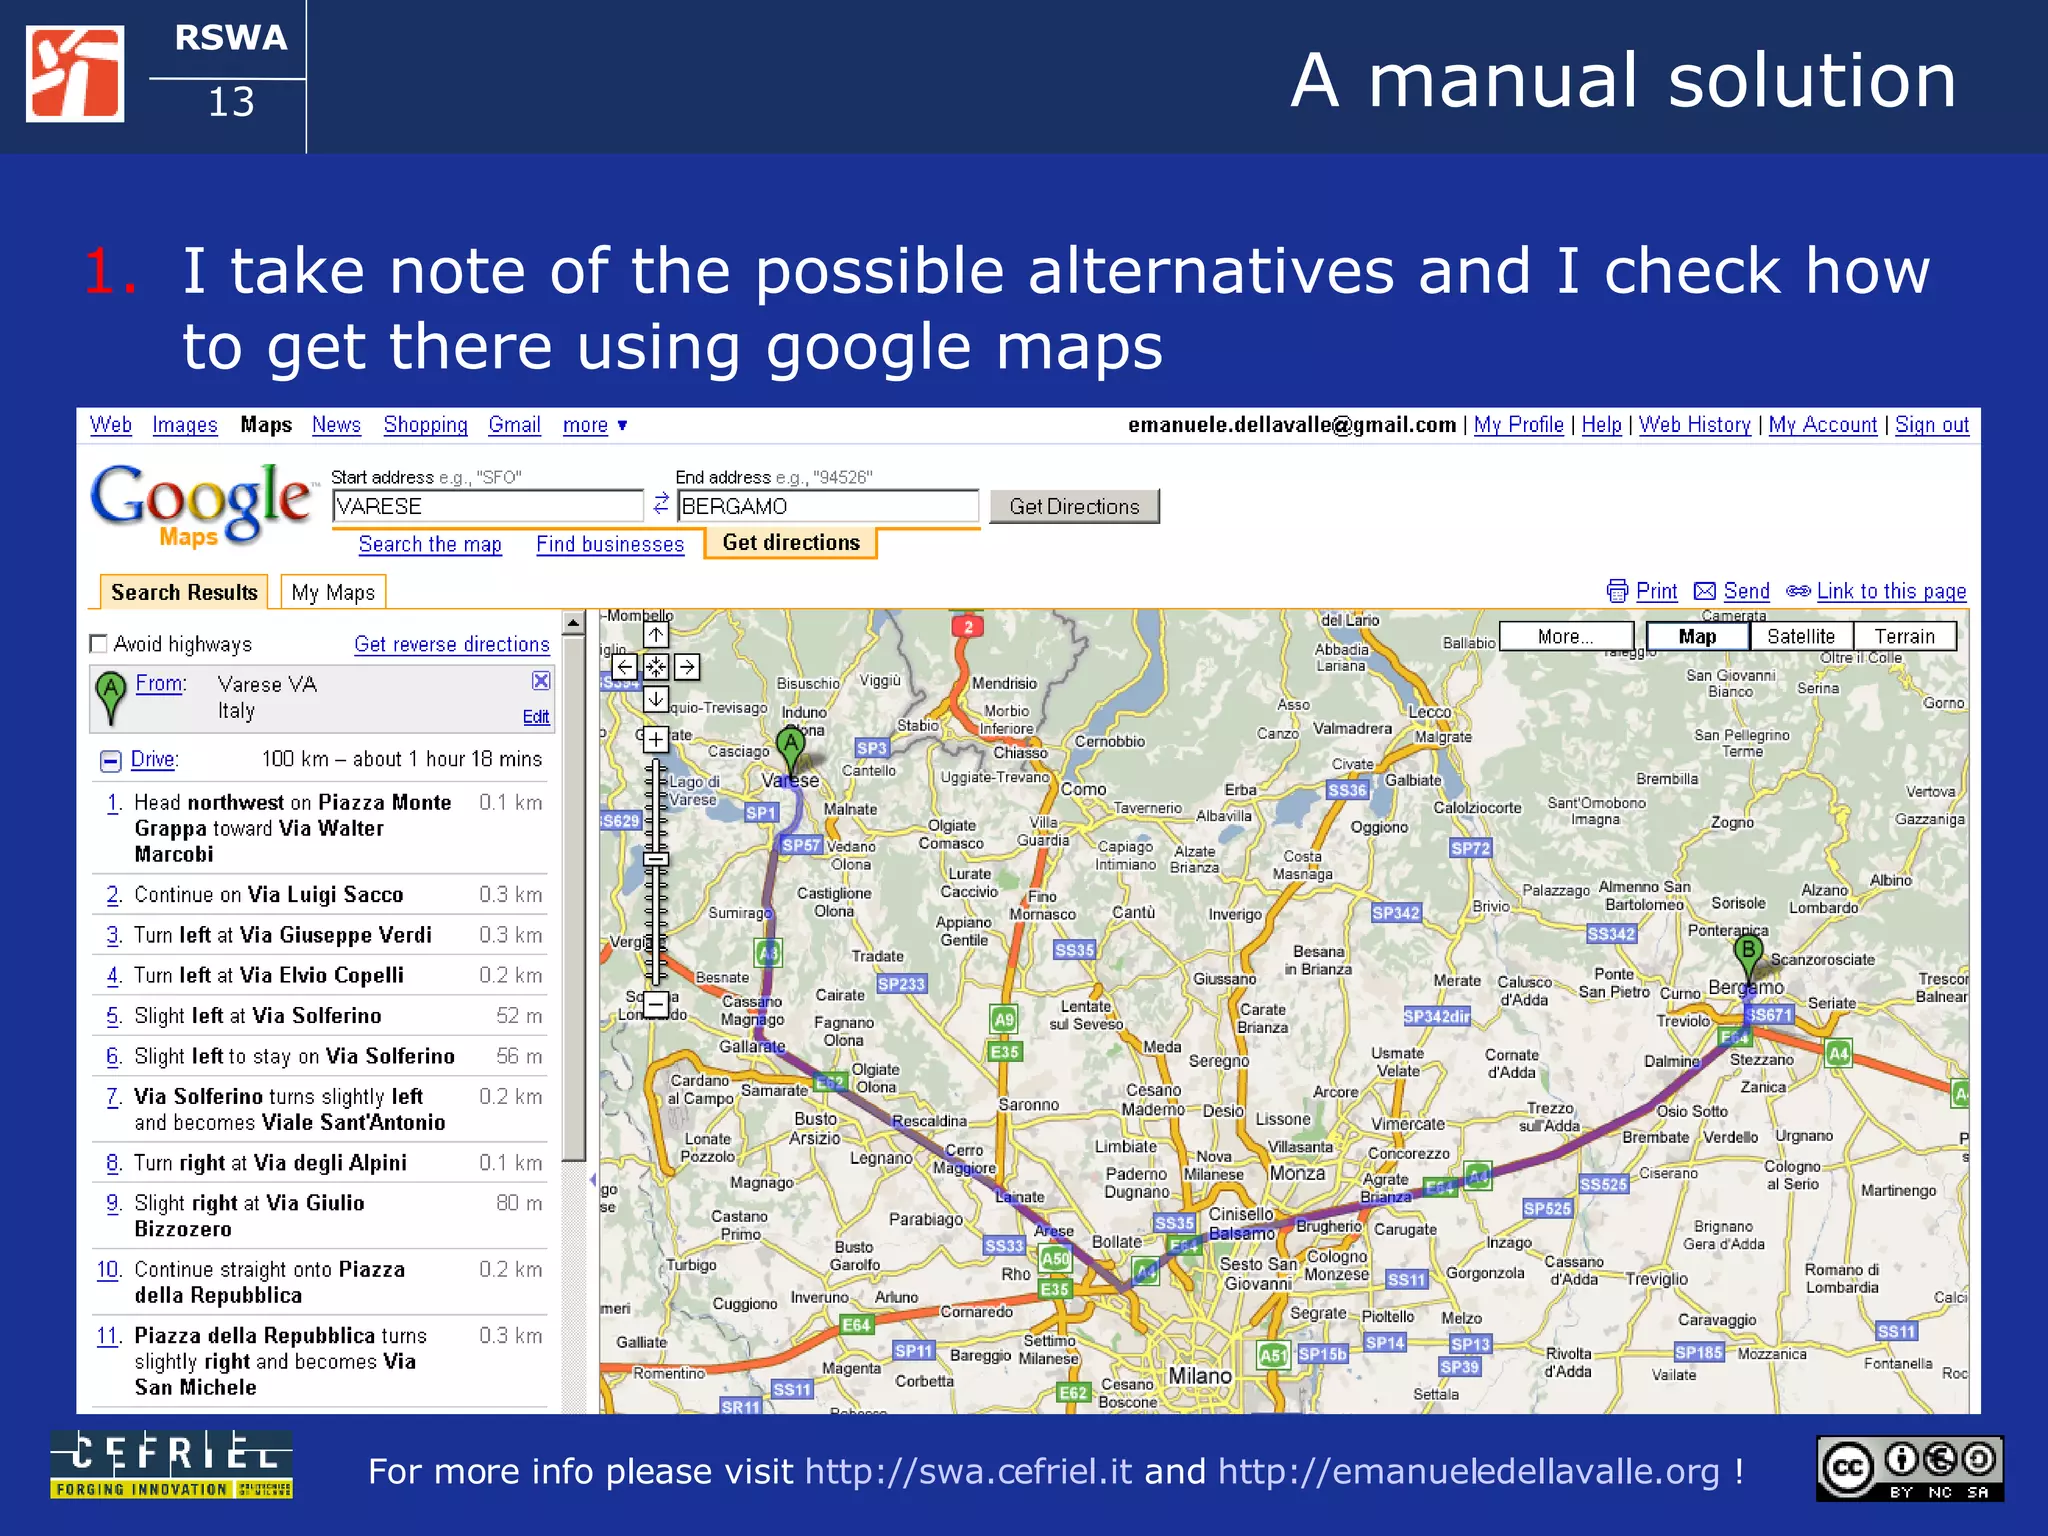
Task: Click the printer icon next to Print
Action: click(x=1617, y=591)
